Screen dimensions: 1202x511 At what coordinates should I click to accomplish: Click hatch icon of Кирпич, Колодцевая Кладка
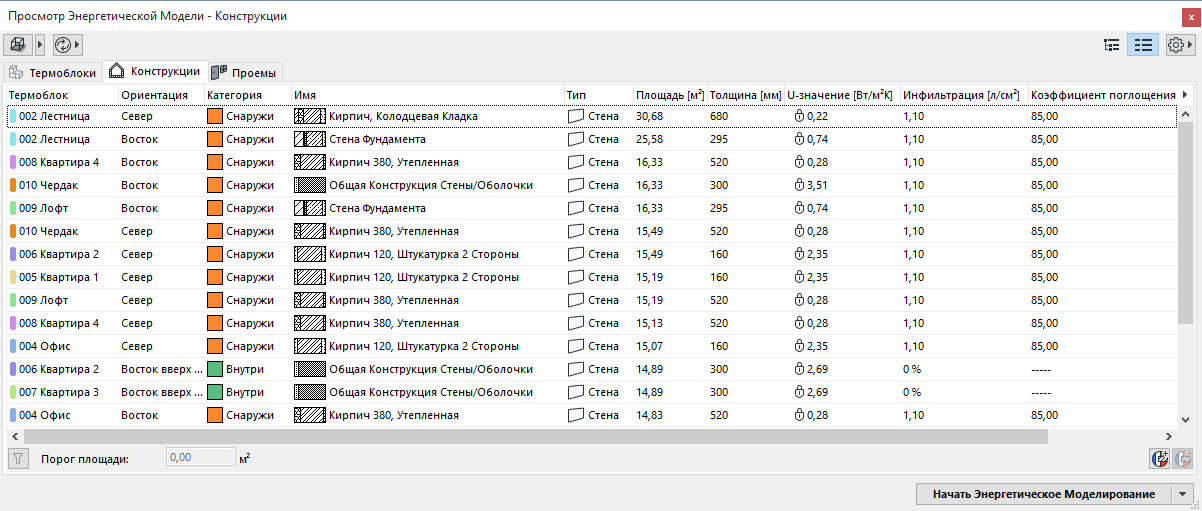tap(310, 116)
